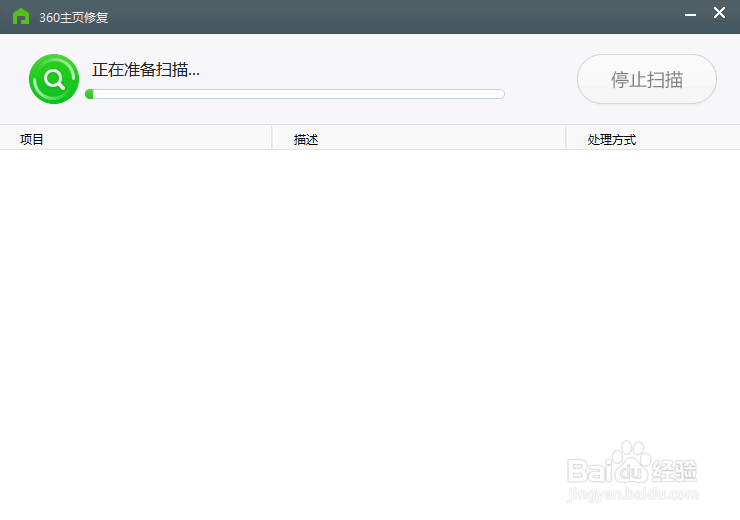Select the 项目 column header
This screenshot has width=740, height=520.
pos(136,138)
